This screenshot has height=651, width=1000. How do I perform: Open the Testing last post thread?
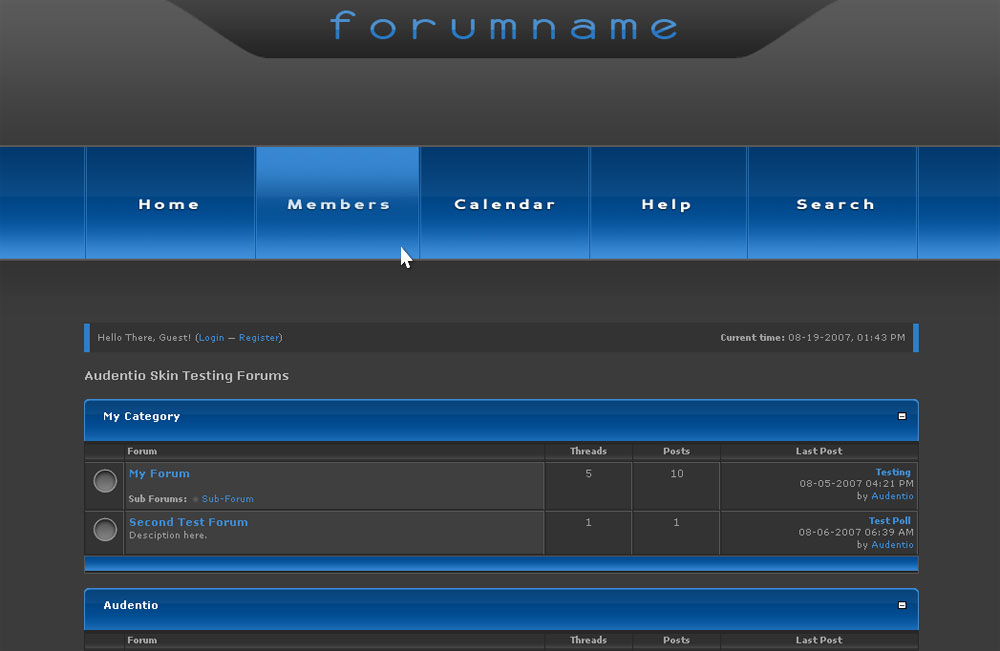pyautogui.click(x=893, y=472)
